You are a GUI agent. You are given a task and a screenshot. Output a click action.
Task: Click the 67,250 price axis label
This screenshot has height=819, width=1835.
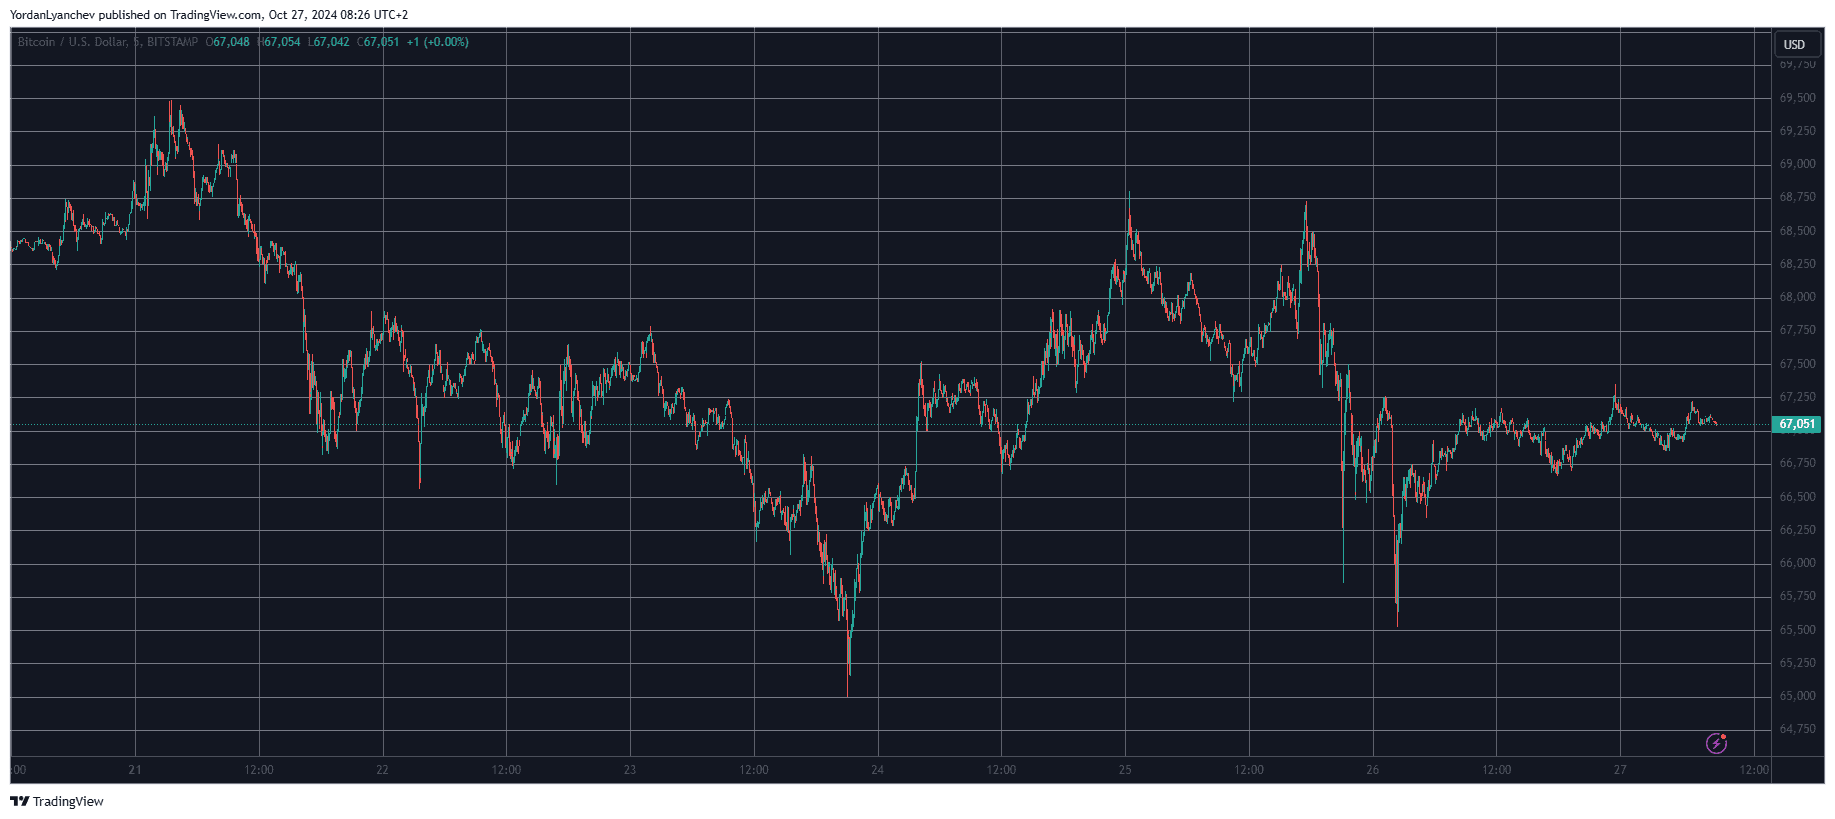[1797, 397]
